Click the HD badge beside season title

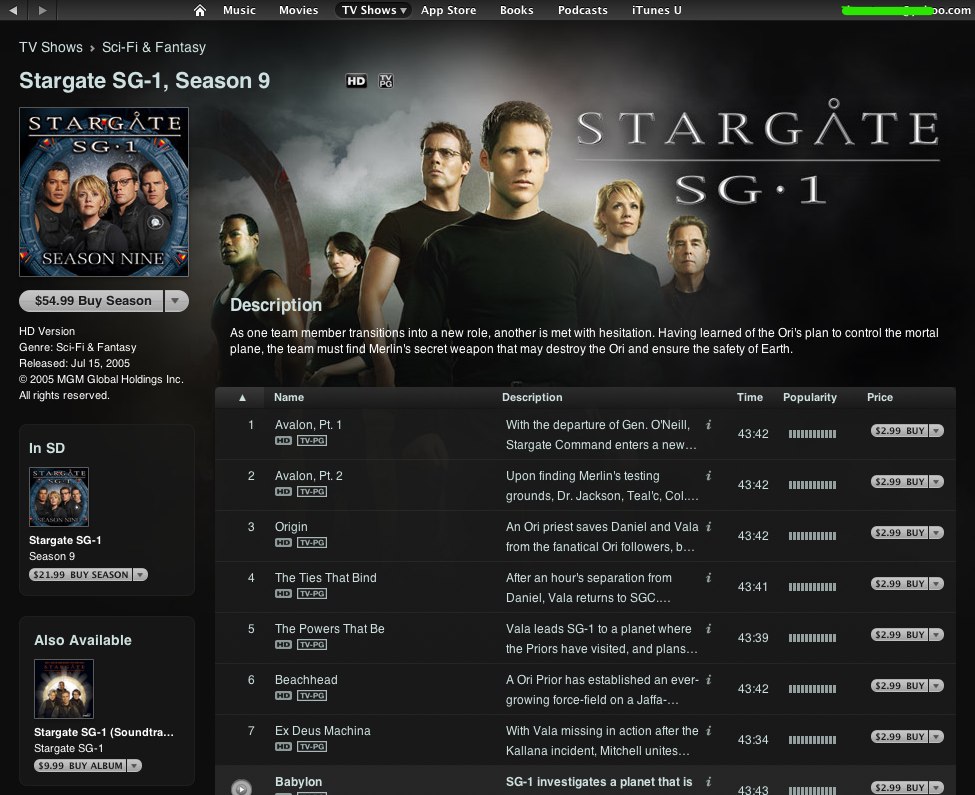356,81
